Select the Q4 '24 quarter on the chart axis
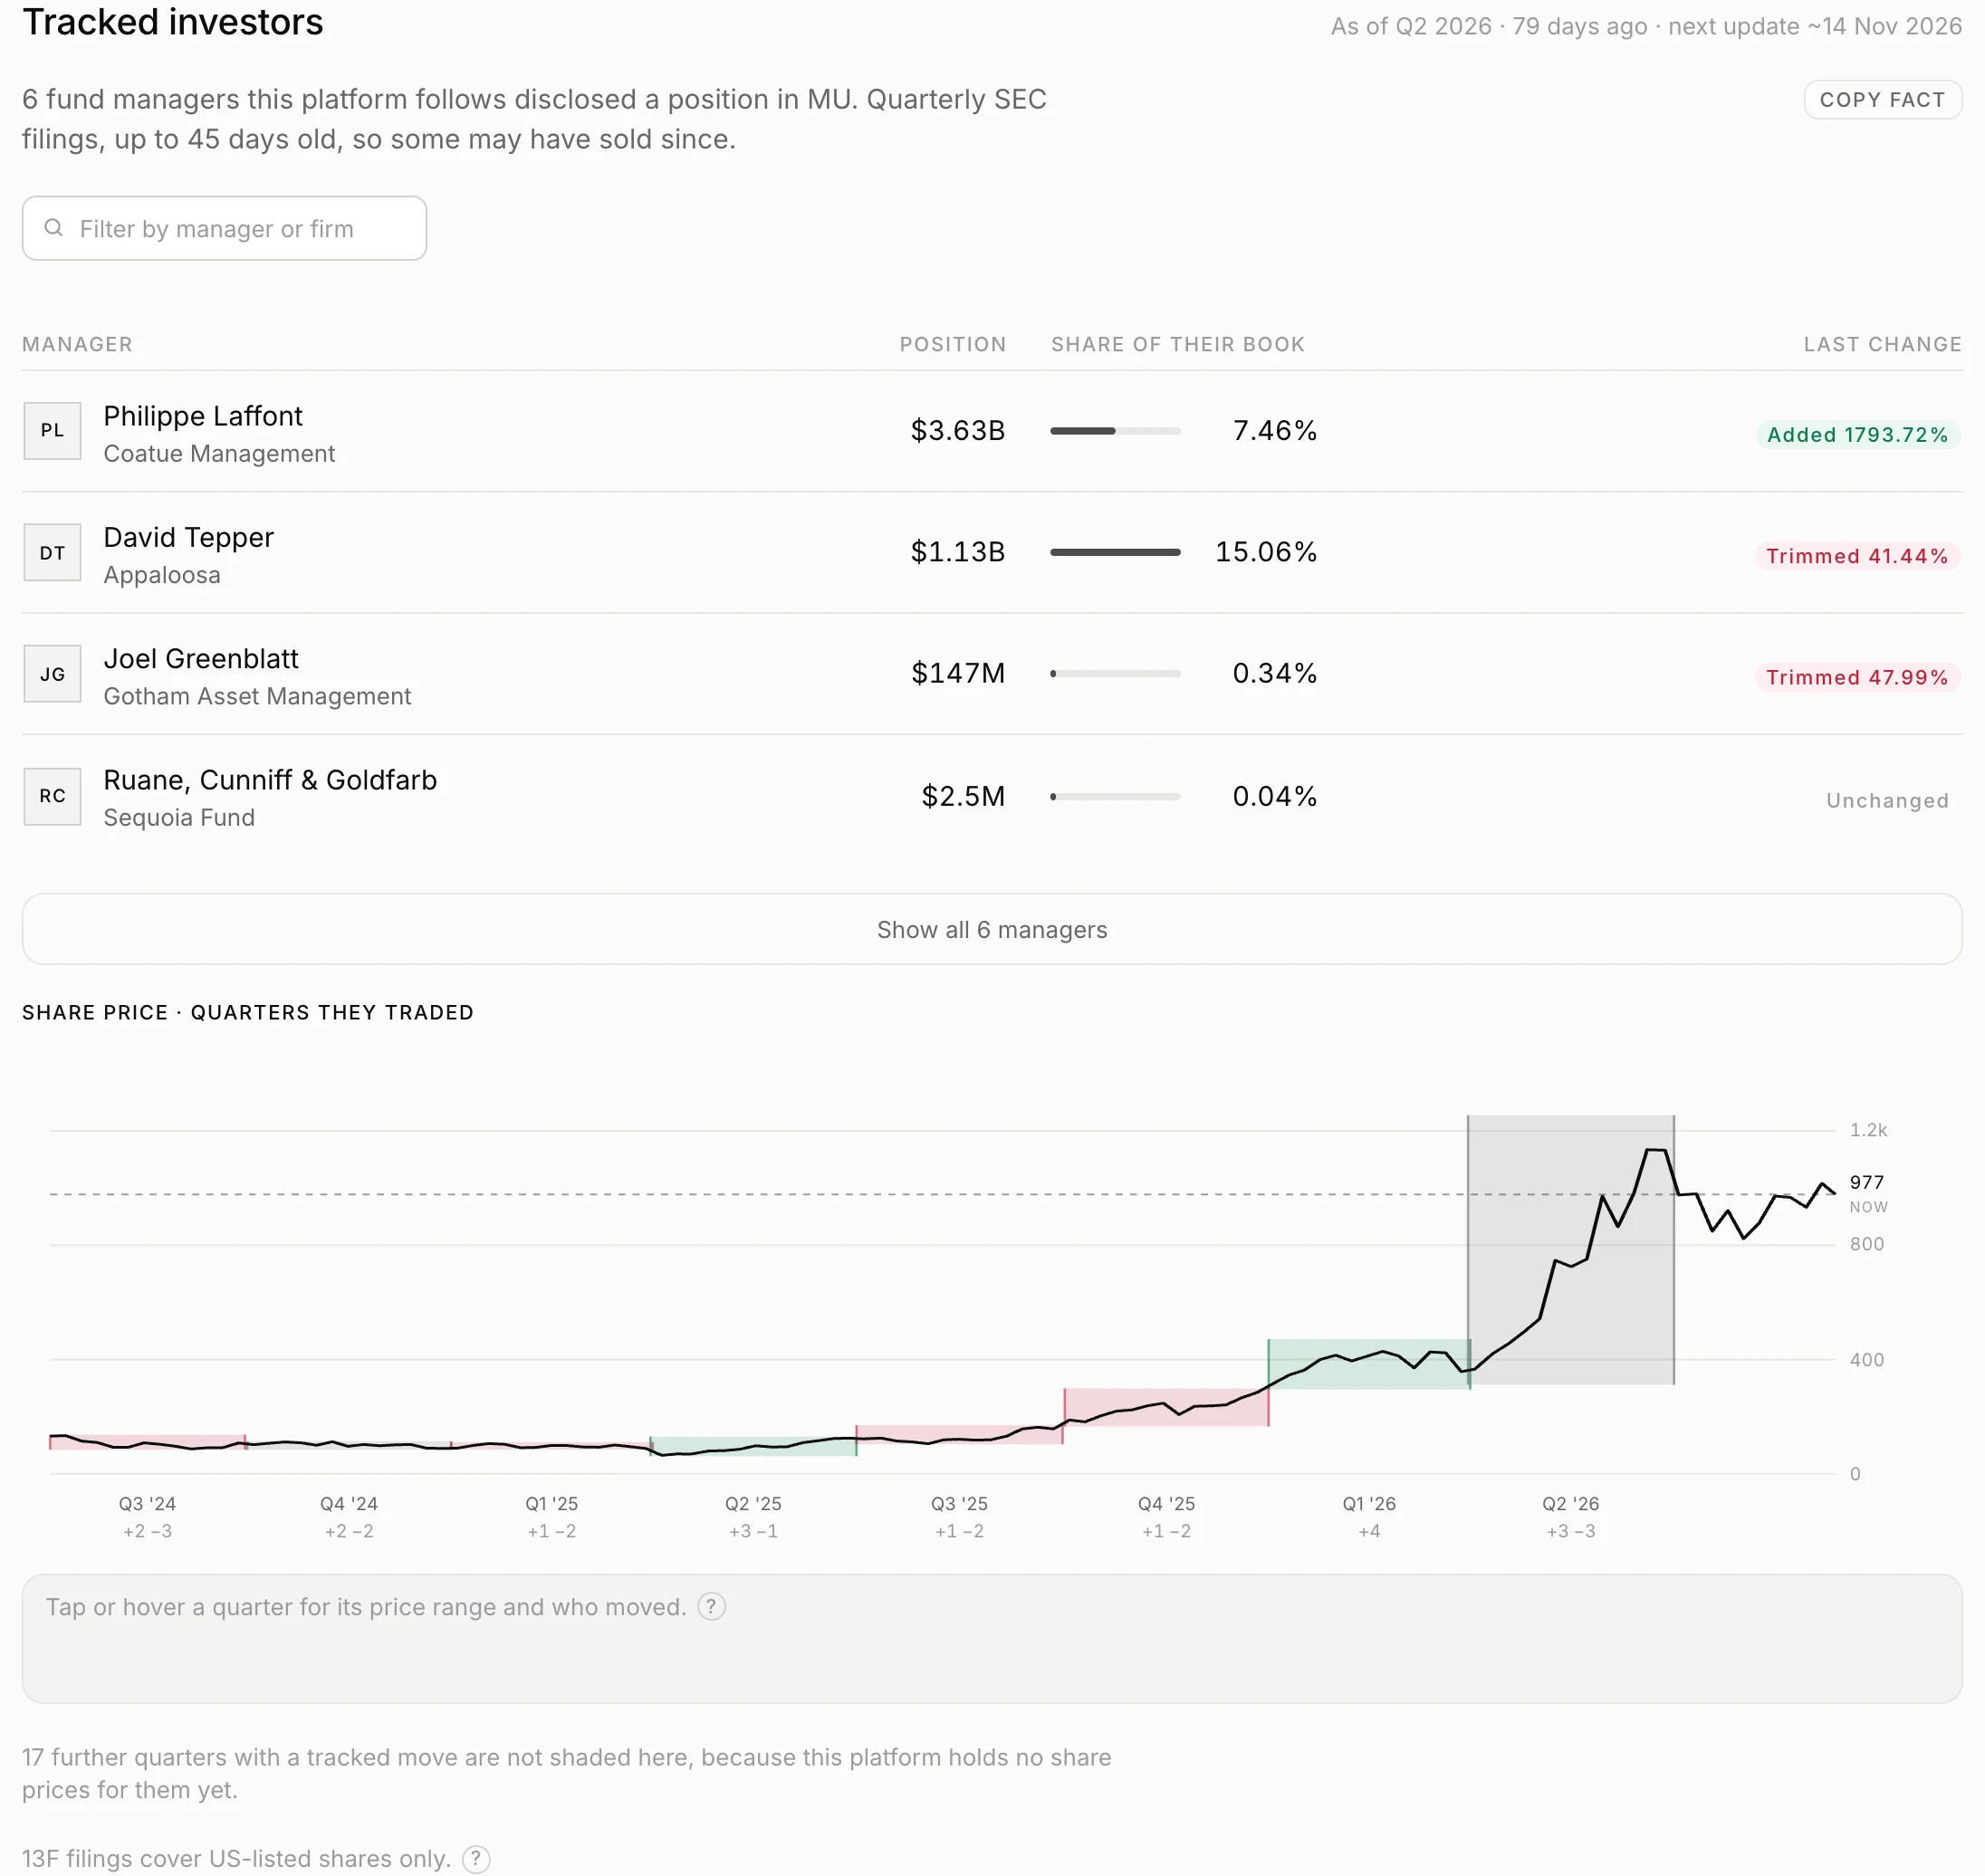This screenshot has height=1876, width=1985. tap(349, 1504)
